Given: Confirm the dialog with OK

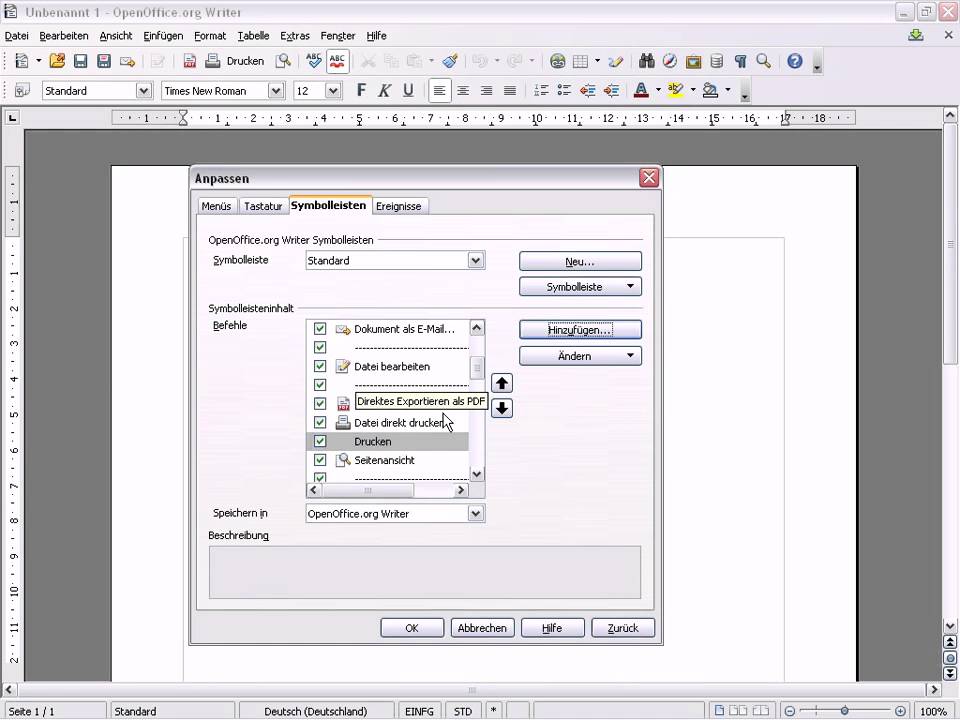Looking at the screenshot, I should [412, 628].
